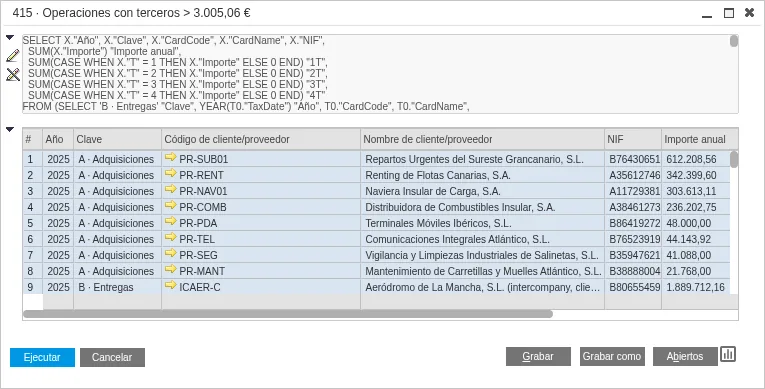Image resolution: width=765 pixels, height=389 pixels.
Task: Click the Nombre de cliente/proveedor header
Action: (x=483, y=139)
